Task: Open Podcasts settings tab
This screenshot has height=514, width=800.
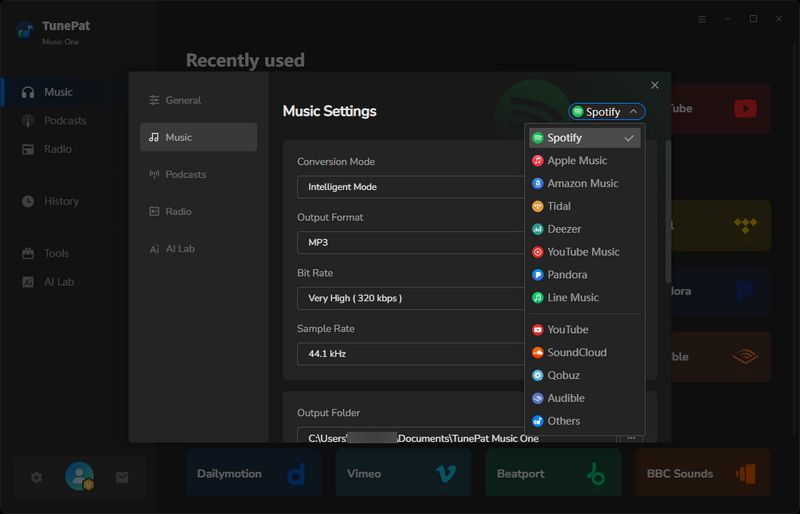Action: 198,175
